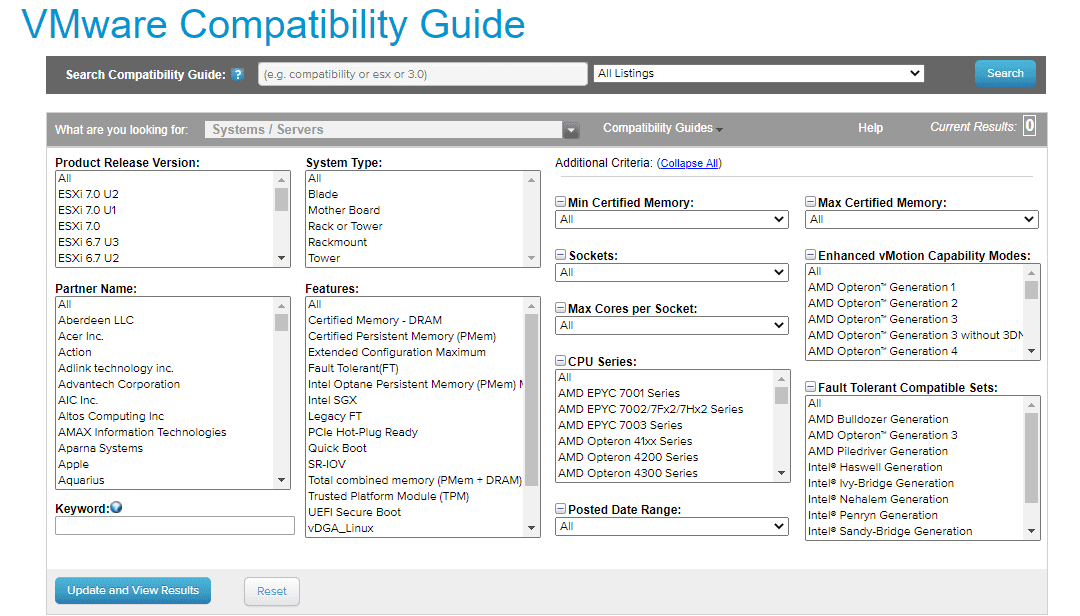Open the All Listings dropdown
1080x616 pixels.
[x=758, y=74]
